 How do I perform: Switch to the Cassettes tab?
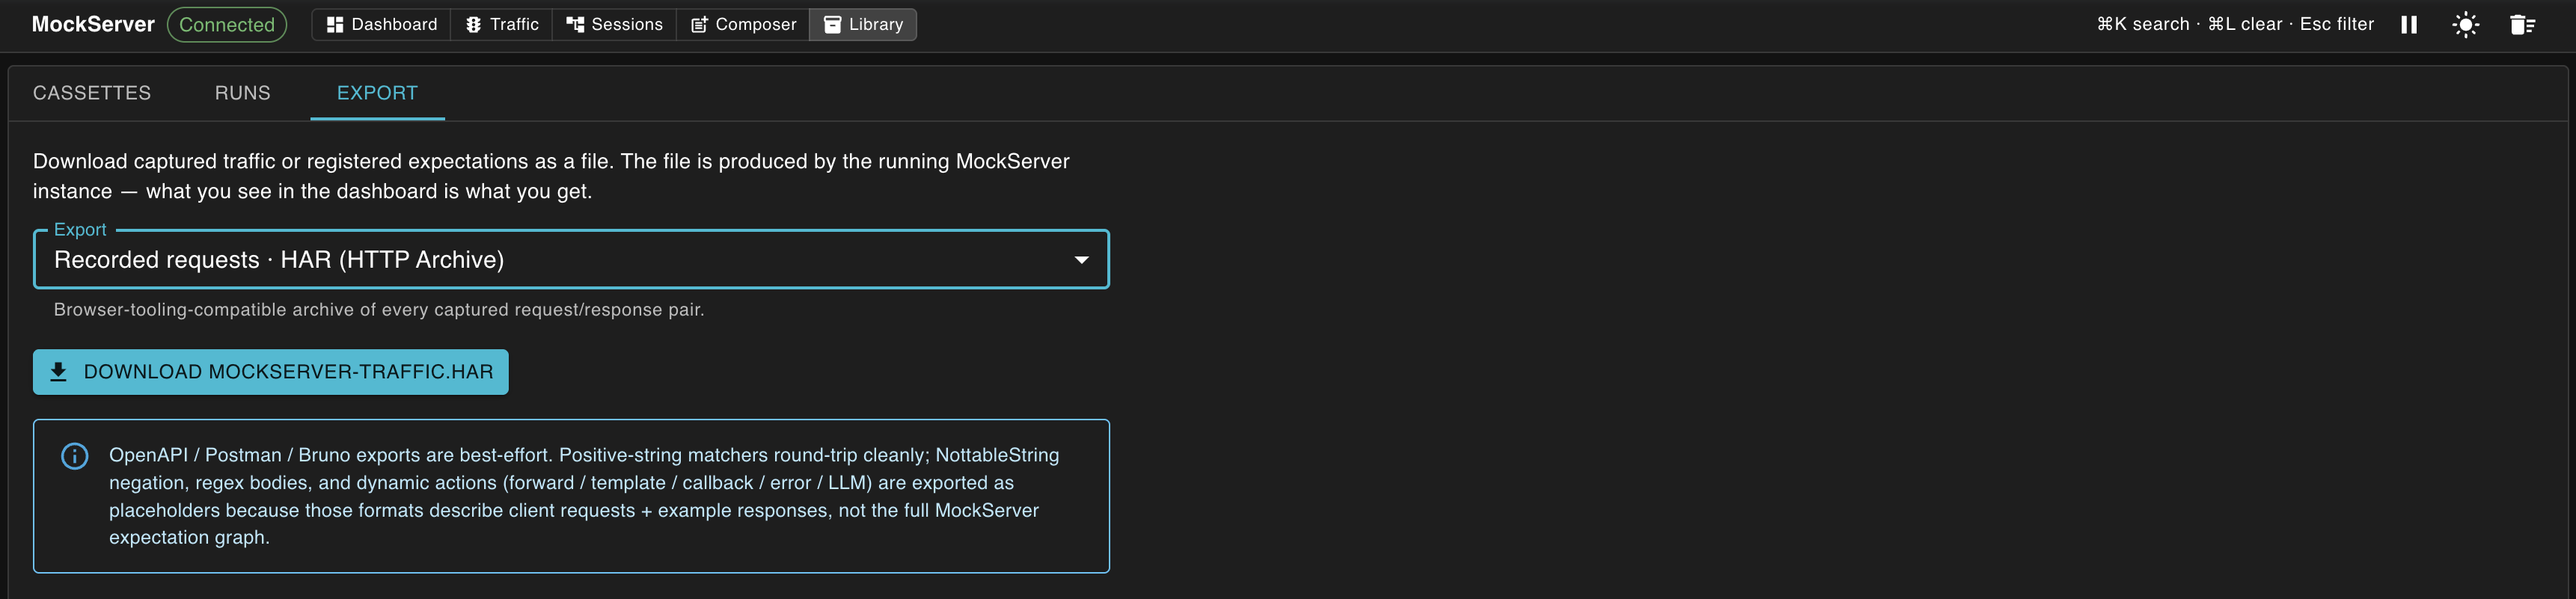(92, 93)
